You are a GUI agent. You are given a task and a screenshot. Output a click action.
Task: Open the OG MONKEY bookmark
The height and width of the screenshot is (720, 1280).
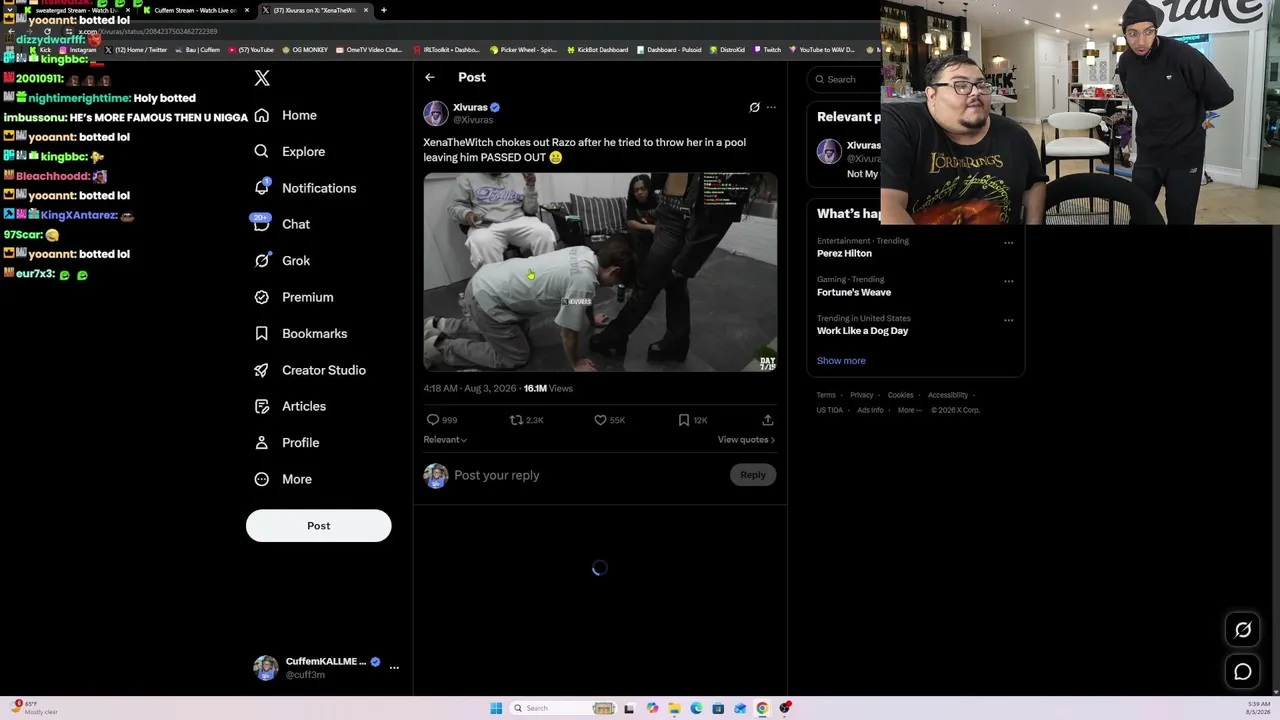(305, 50)
